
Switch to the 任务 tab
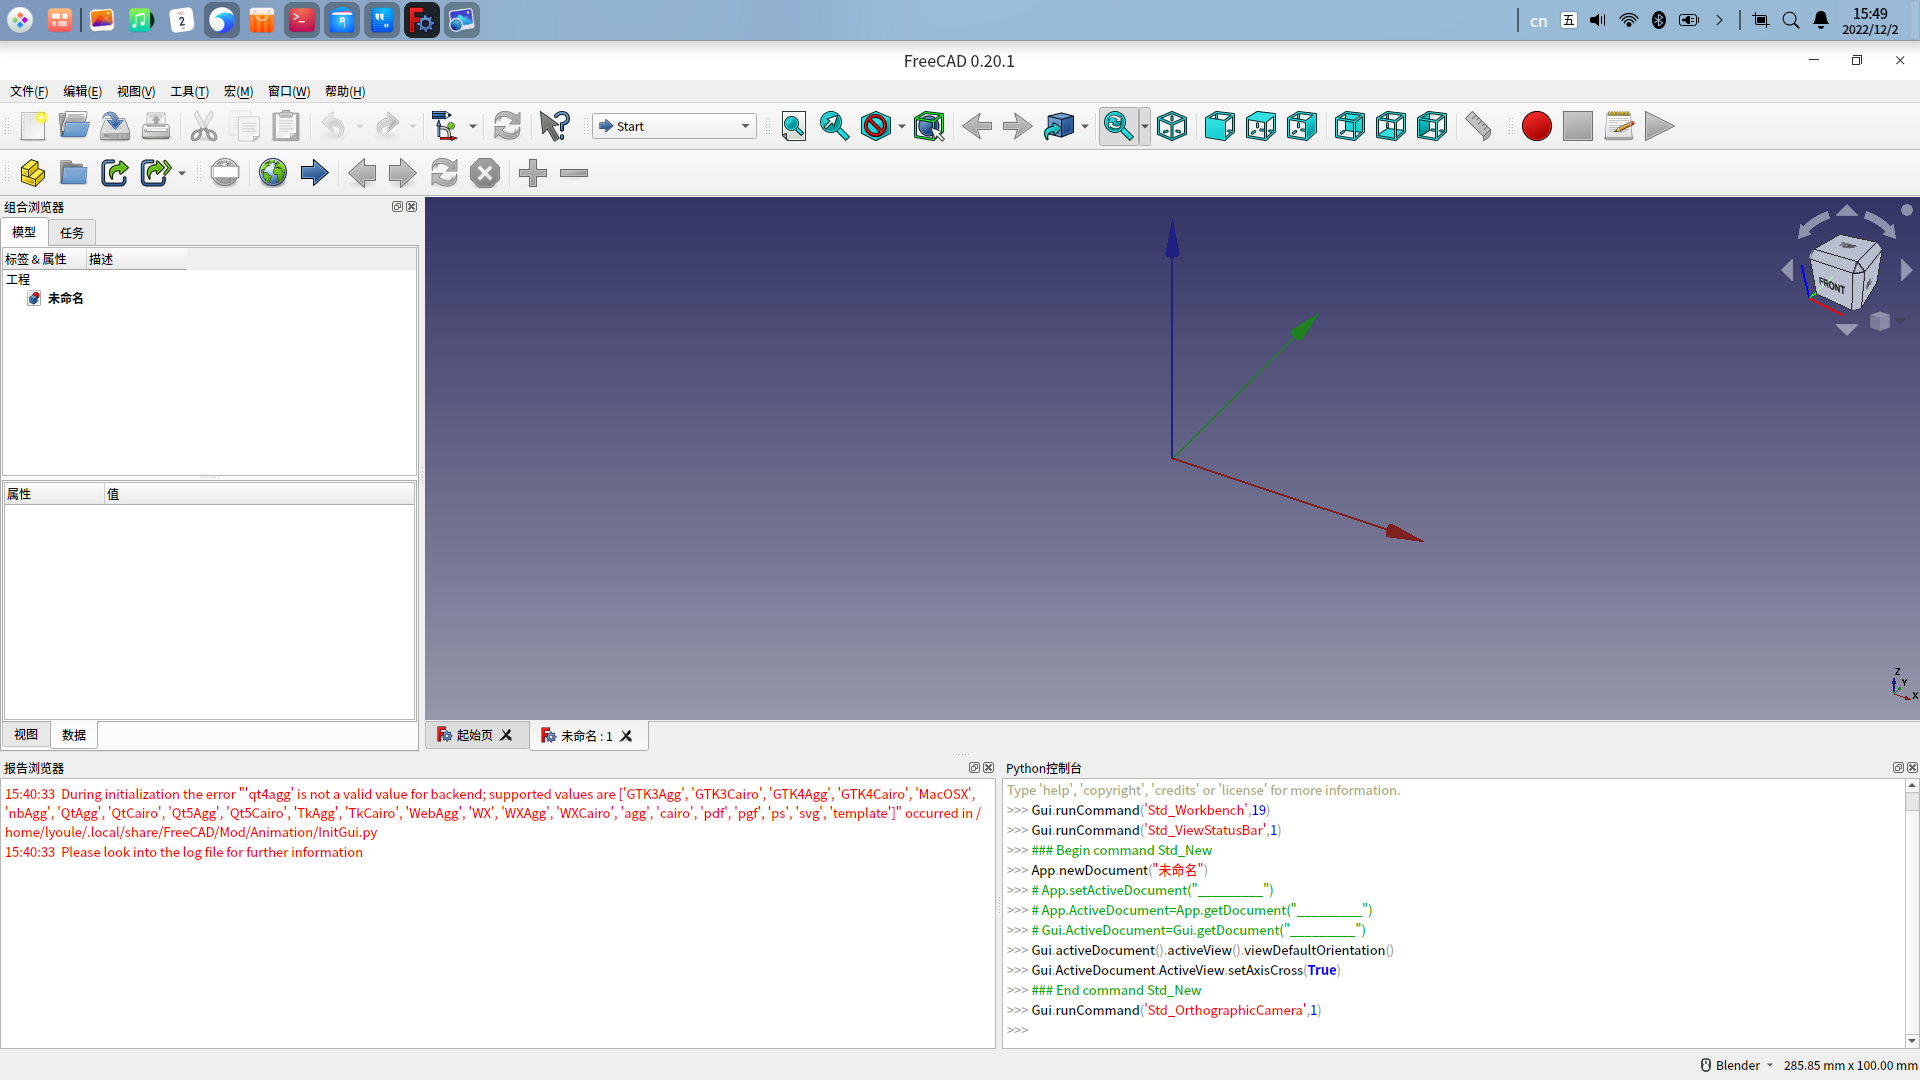pos(72,232)
